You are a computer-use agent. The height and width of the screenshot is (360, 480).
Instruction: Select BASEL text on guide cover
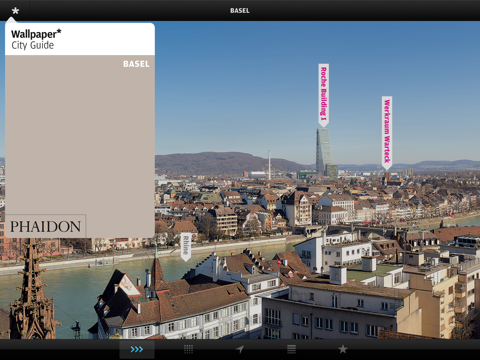point(136,64)
